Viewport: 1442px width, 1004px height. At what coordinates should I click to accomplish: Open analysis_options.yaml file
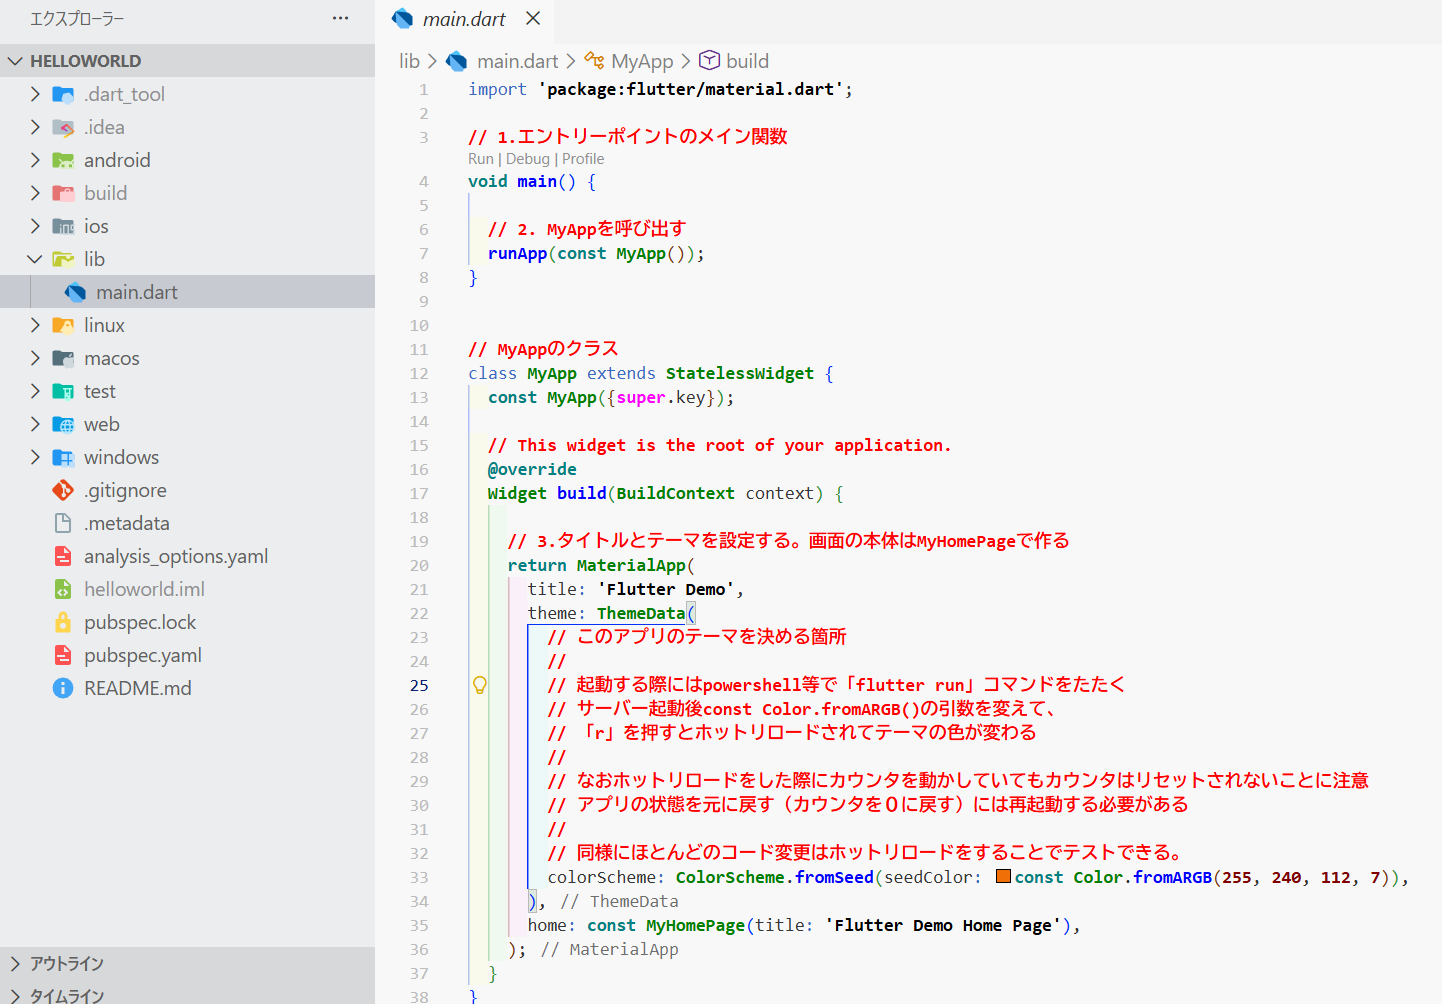coord(187,556)
